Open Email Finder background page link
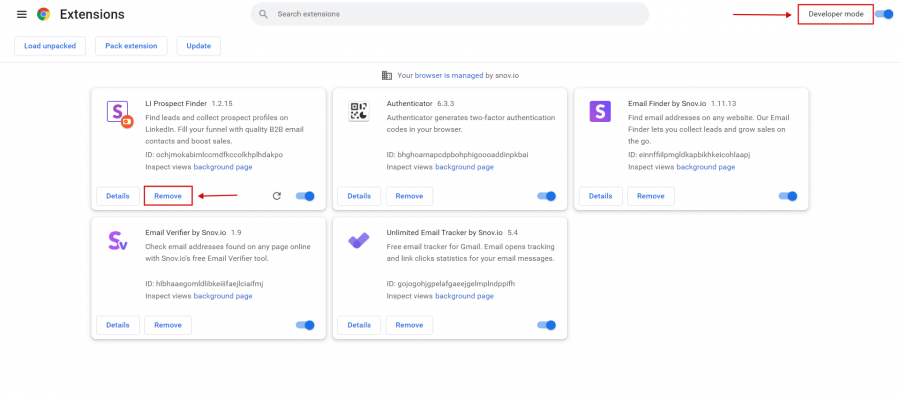 (x=706, y=167)
